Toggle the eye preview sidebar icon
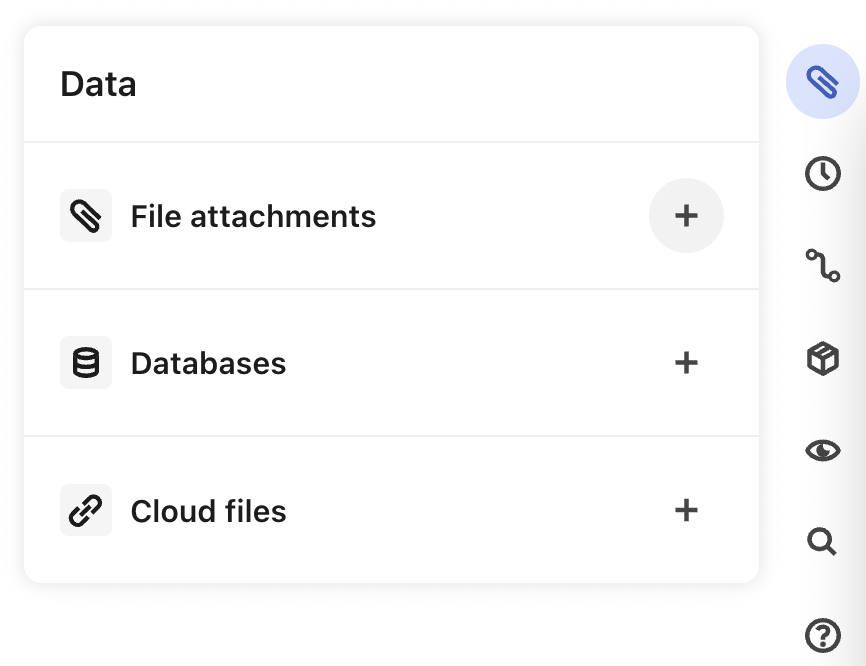866x666 pixels. point(822,450)
